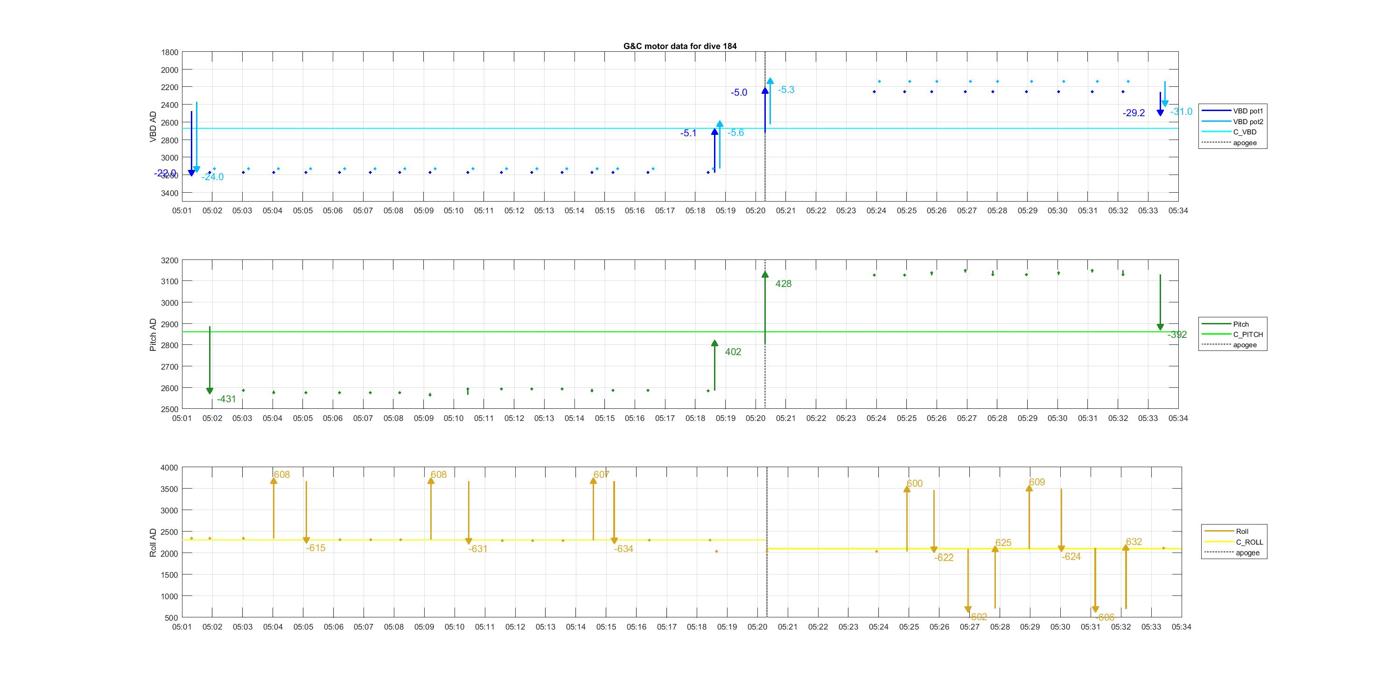Click the '-392' pitch arrow label

[1177, 335]
